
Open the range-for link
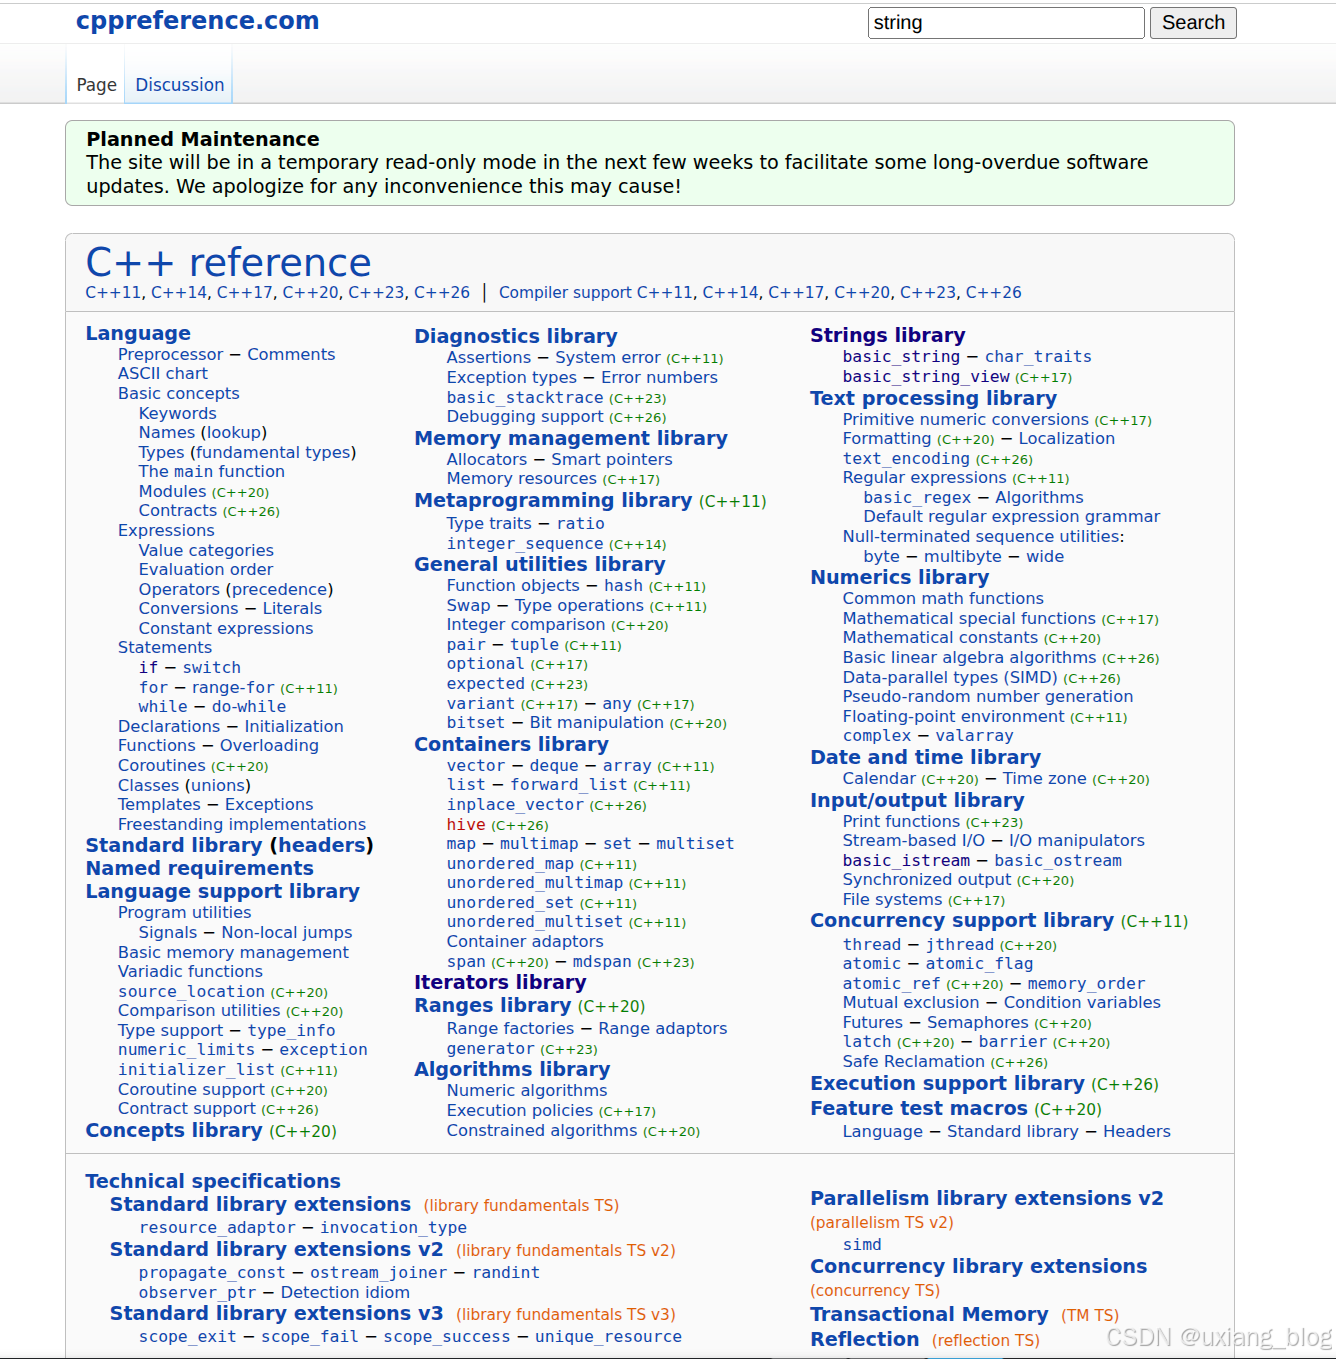(233, 687)
